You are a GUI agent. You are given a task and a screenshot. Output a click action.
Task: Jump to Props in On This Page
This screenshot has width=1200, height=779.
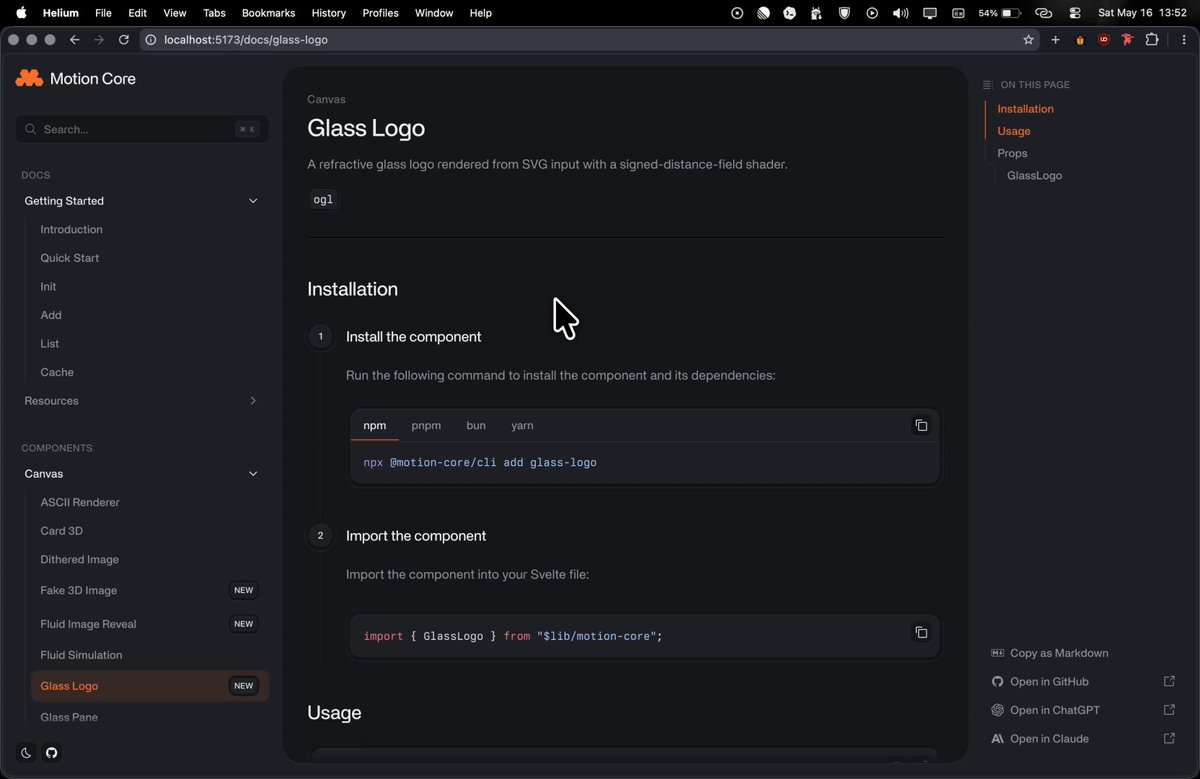pos(1012,153)
